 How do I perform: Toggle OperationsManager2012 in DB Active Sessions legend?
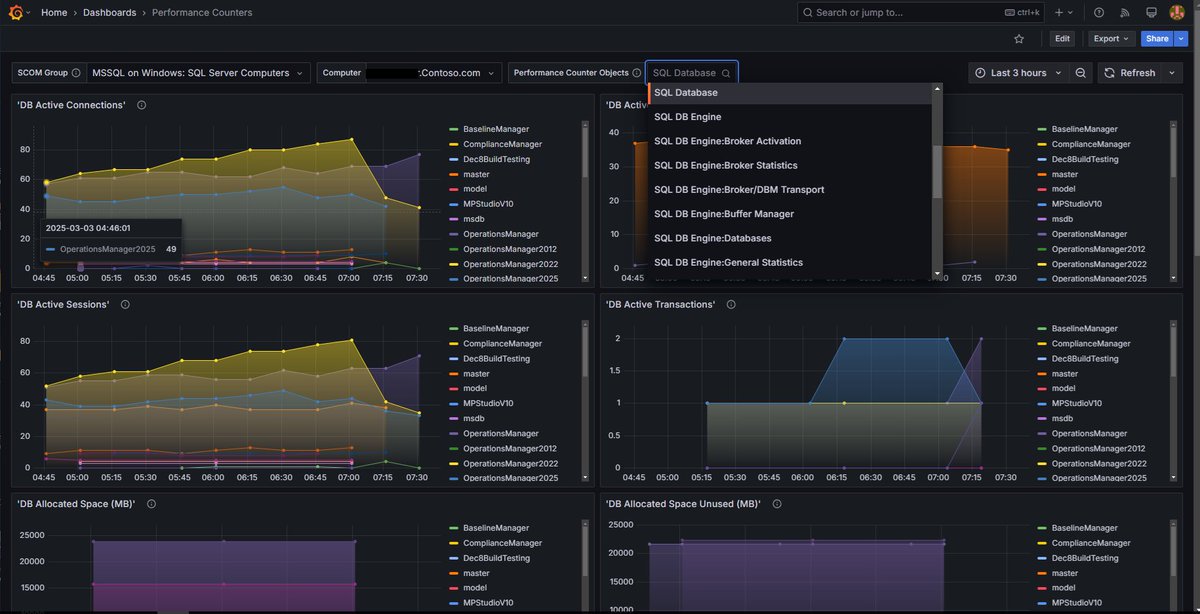tap(510, 449)
